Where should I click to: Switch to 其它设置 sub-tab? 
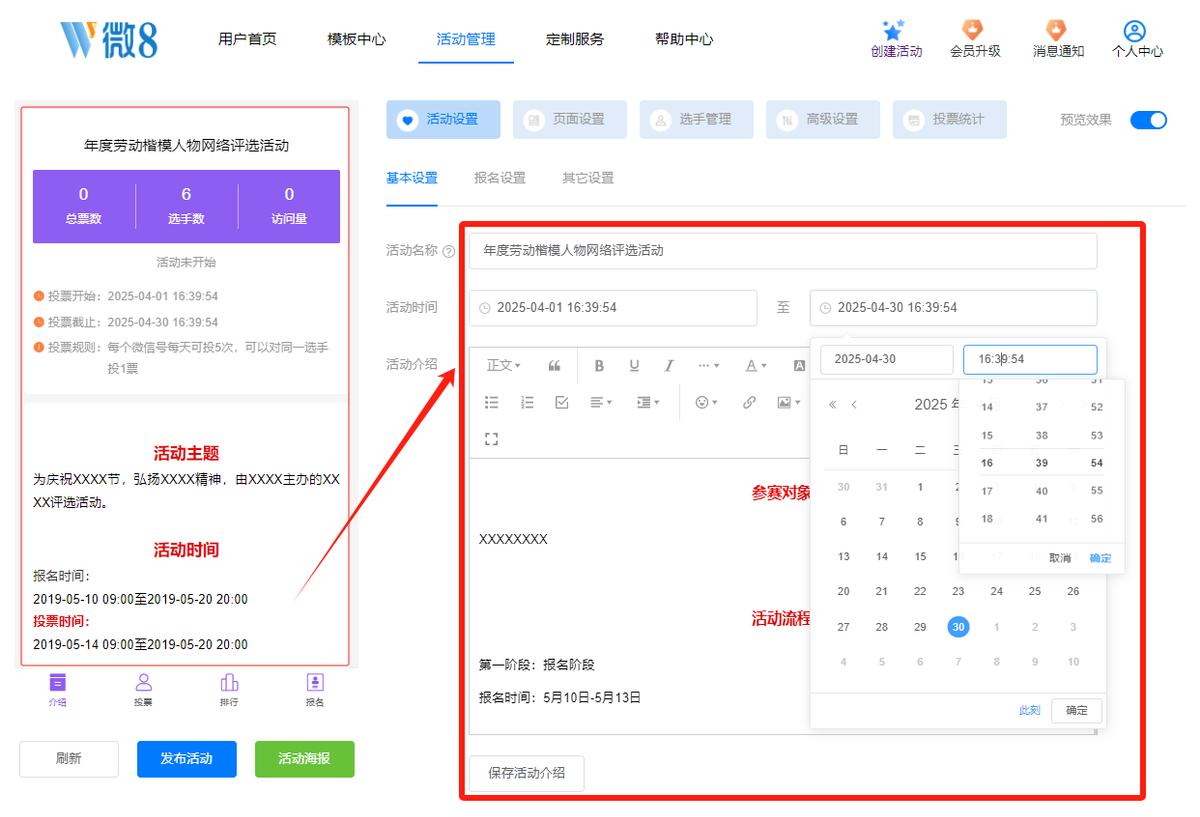588,178
